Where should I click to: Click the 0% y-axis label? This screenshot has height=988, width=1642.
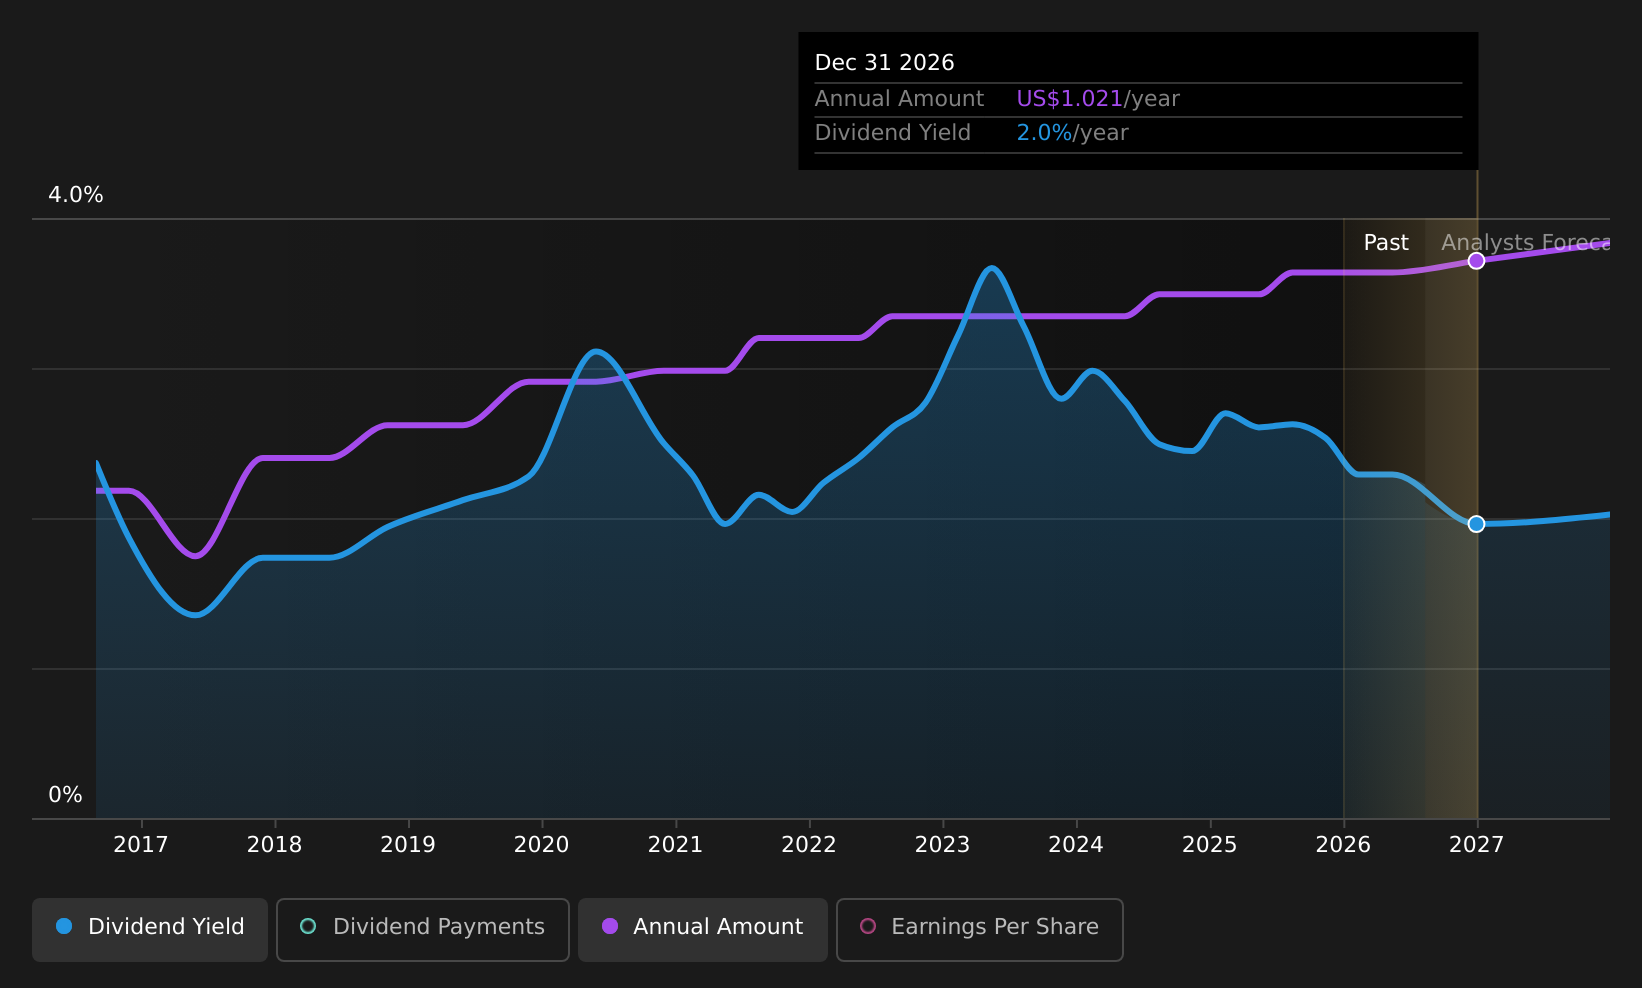tap(65, 795)
